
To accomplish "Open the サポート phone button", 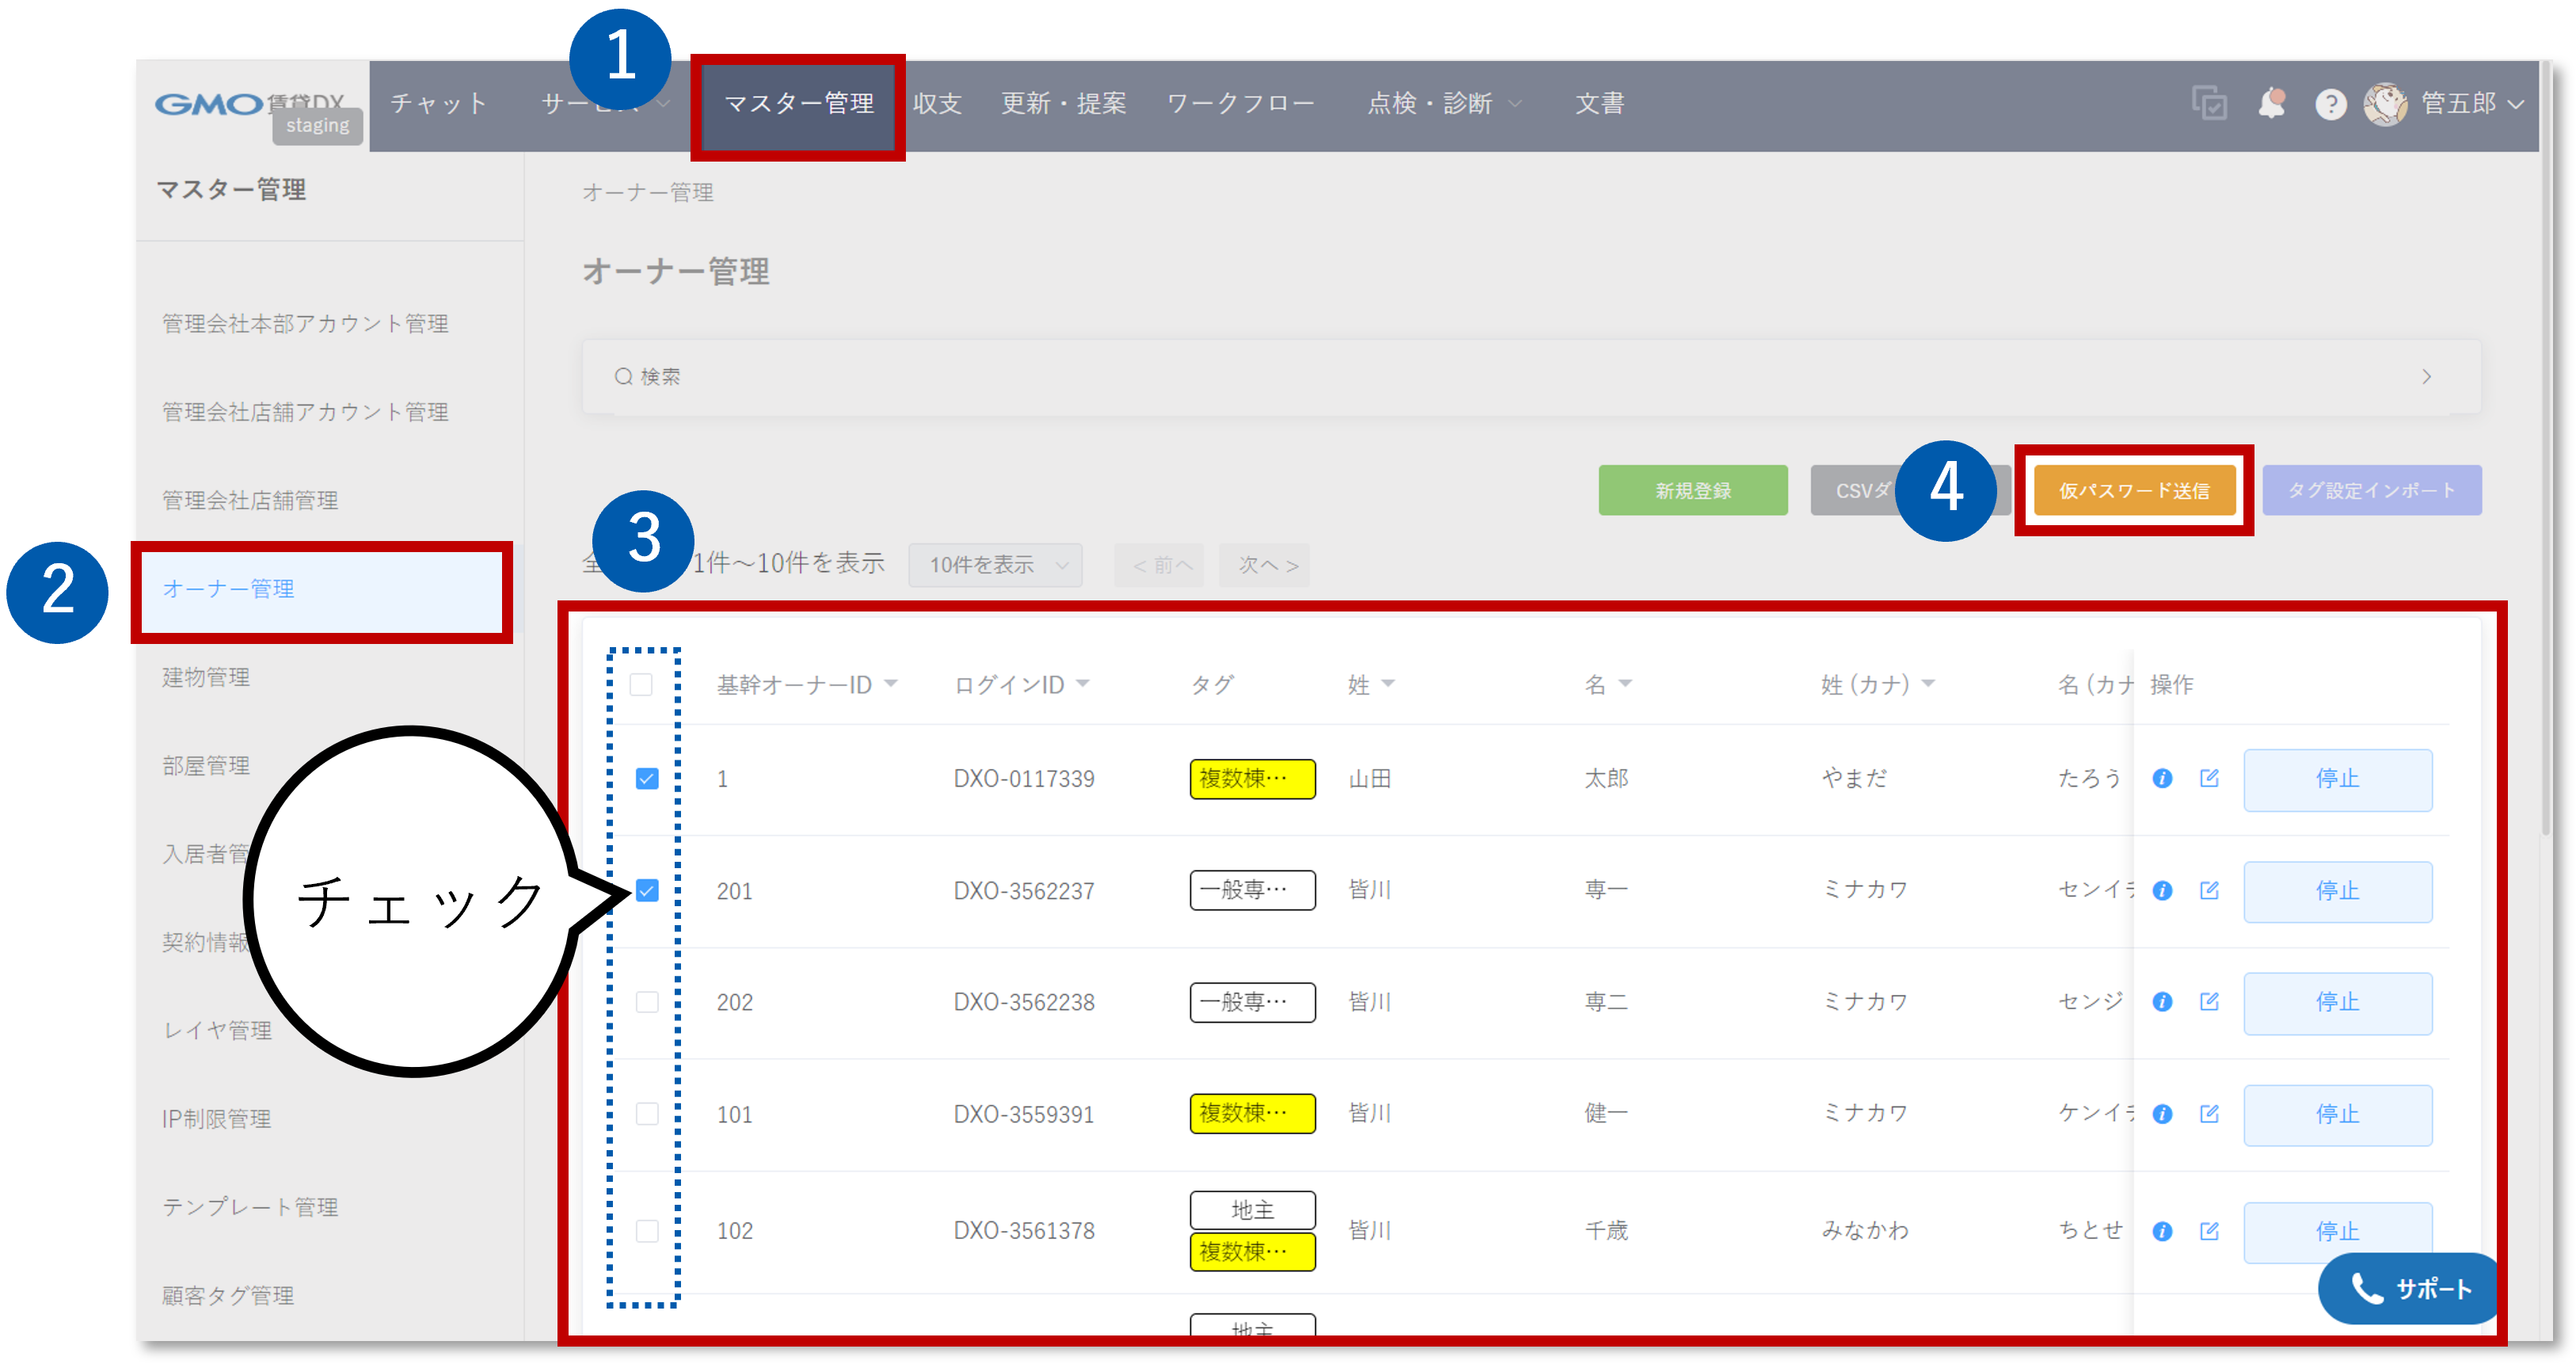I will point(2408,1288).
